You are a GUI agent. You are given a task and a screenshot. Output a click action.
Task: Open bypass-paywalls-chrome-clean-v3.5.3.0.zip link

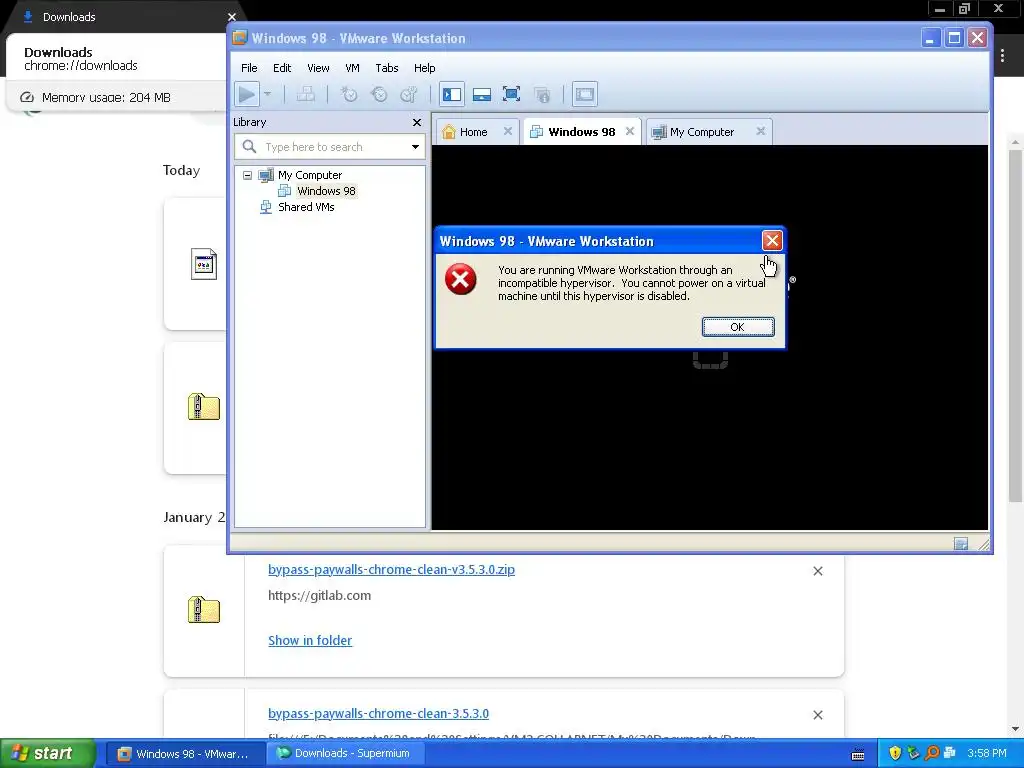(391, 569)
